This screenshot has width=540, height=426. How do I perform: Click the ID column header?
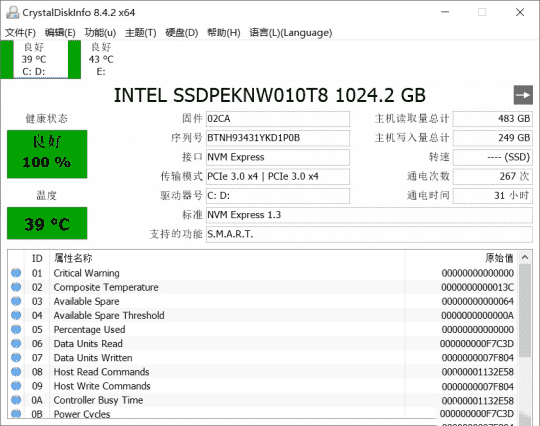pyautogui.click(x=37, y=258)
